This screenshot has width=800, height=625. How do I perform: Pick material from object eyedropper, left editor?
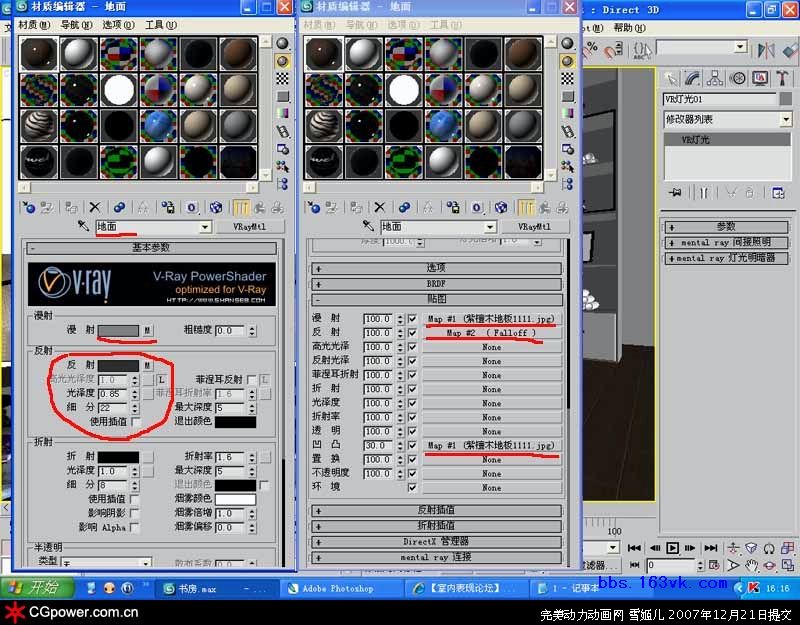pos(84,226)
